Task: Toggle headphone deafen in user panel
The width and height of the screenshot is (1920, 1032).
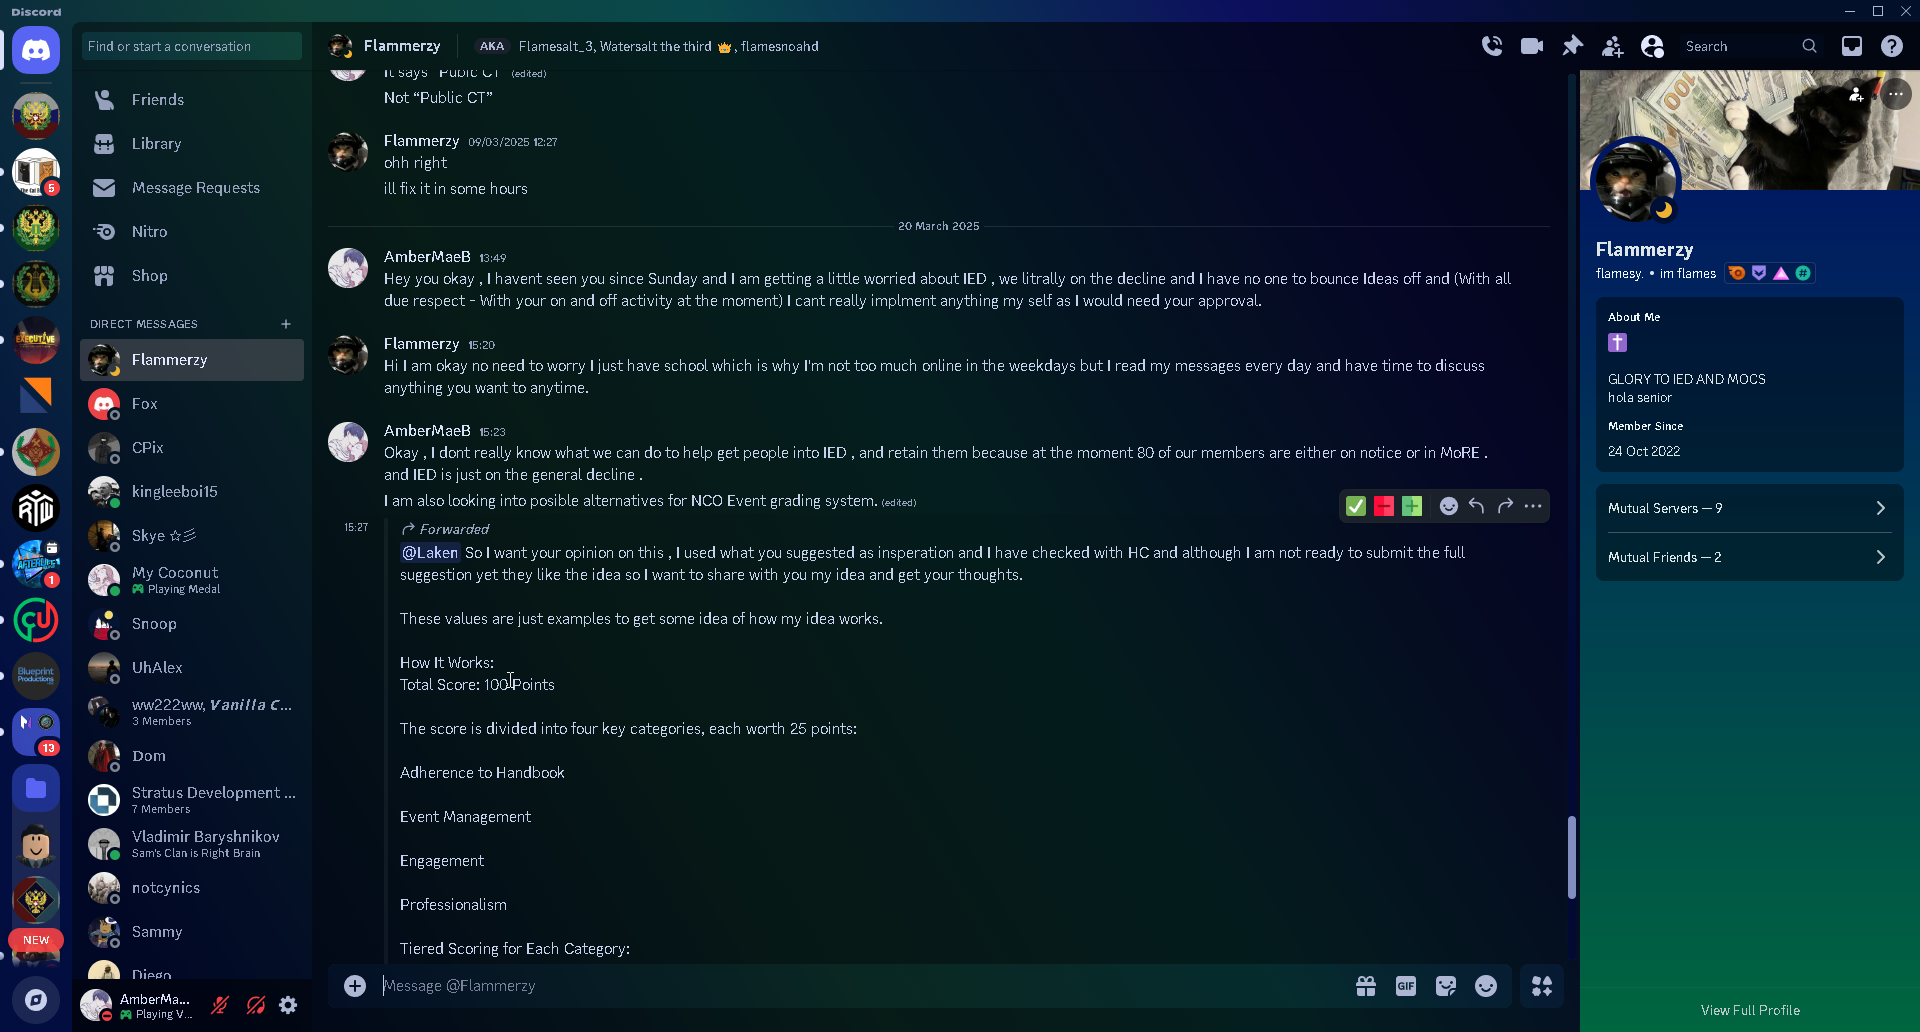Action: coord(256,1005)
